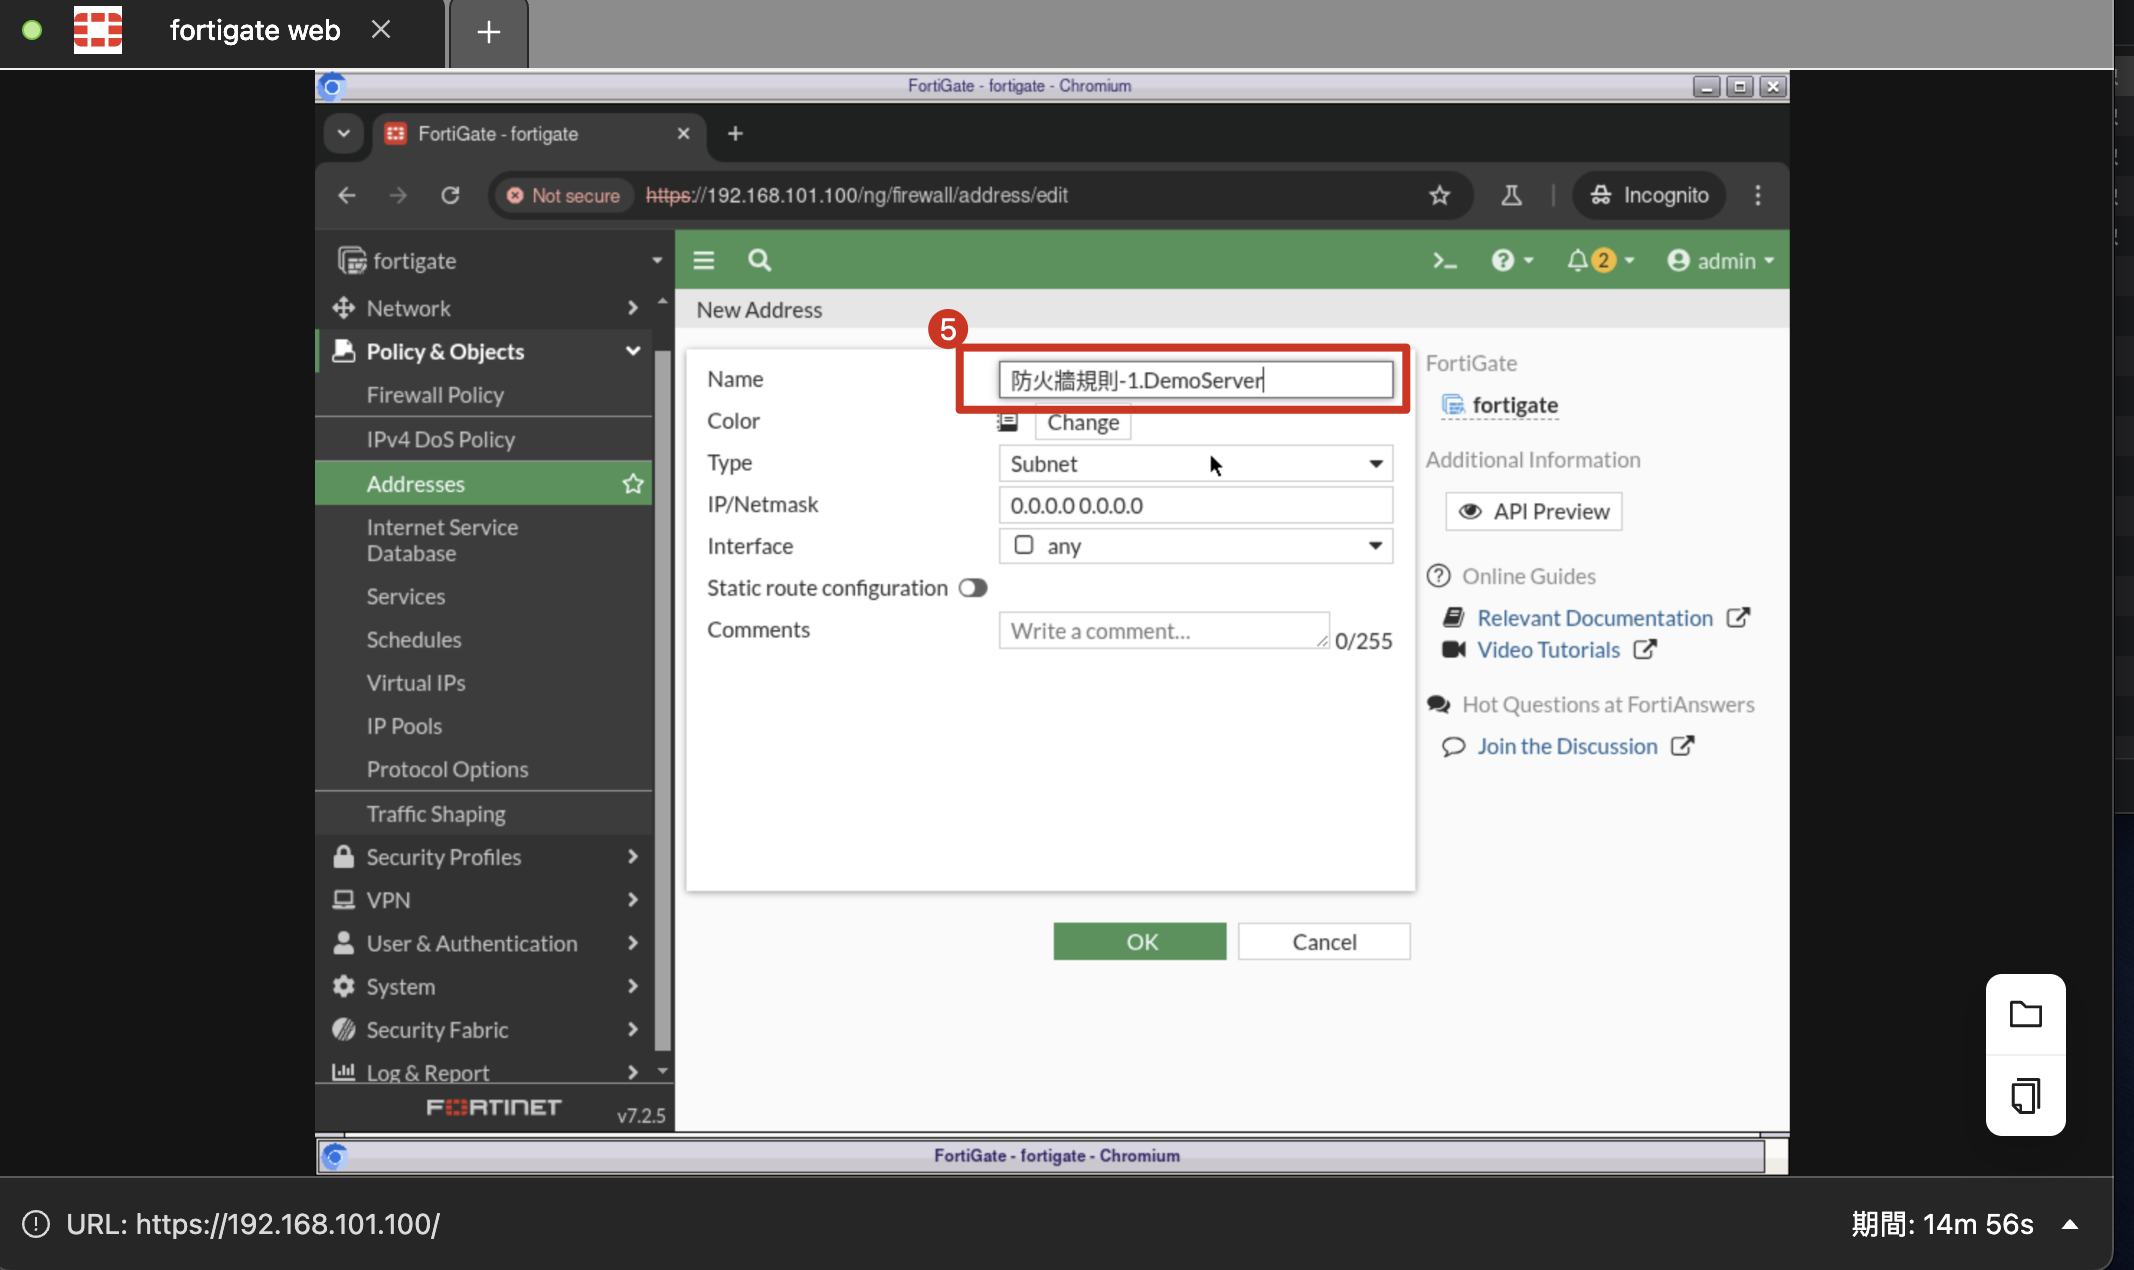Click the folder icon in floating panel
The height and width of the screenshot is (1270, 2134).
coord(2025,1014)
